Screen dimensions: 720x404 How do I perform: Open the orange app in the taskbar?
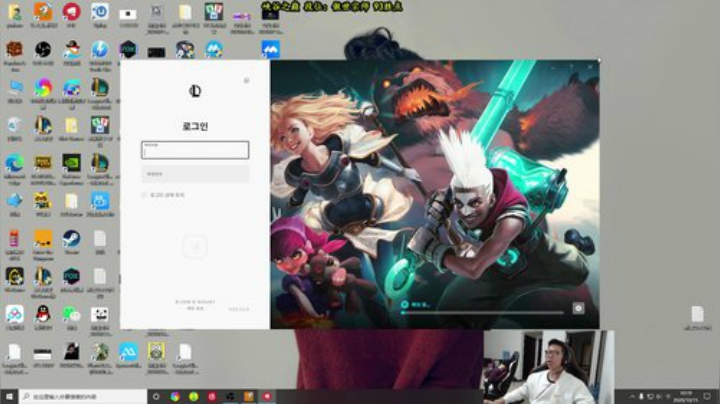pyautogui.click(x=248, y=396)
